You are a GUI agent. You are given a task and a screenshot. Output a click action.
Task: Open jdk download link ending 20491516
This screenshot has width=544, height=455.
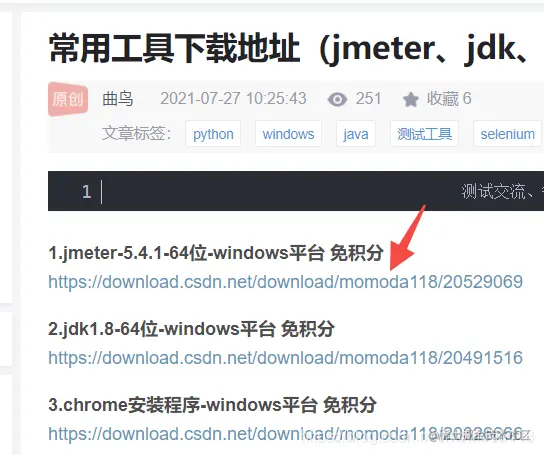tap(286, 357)
